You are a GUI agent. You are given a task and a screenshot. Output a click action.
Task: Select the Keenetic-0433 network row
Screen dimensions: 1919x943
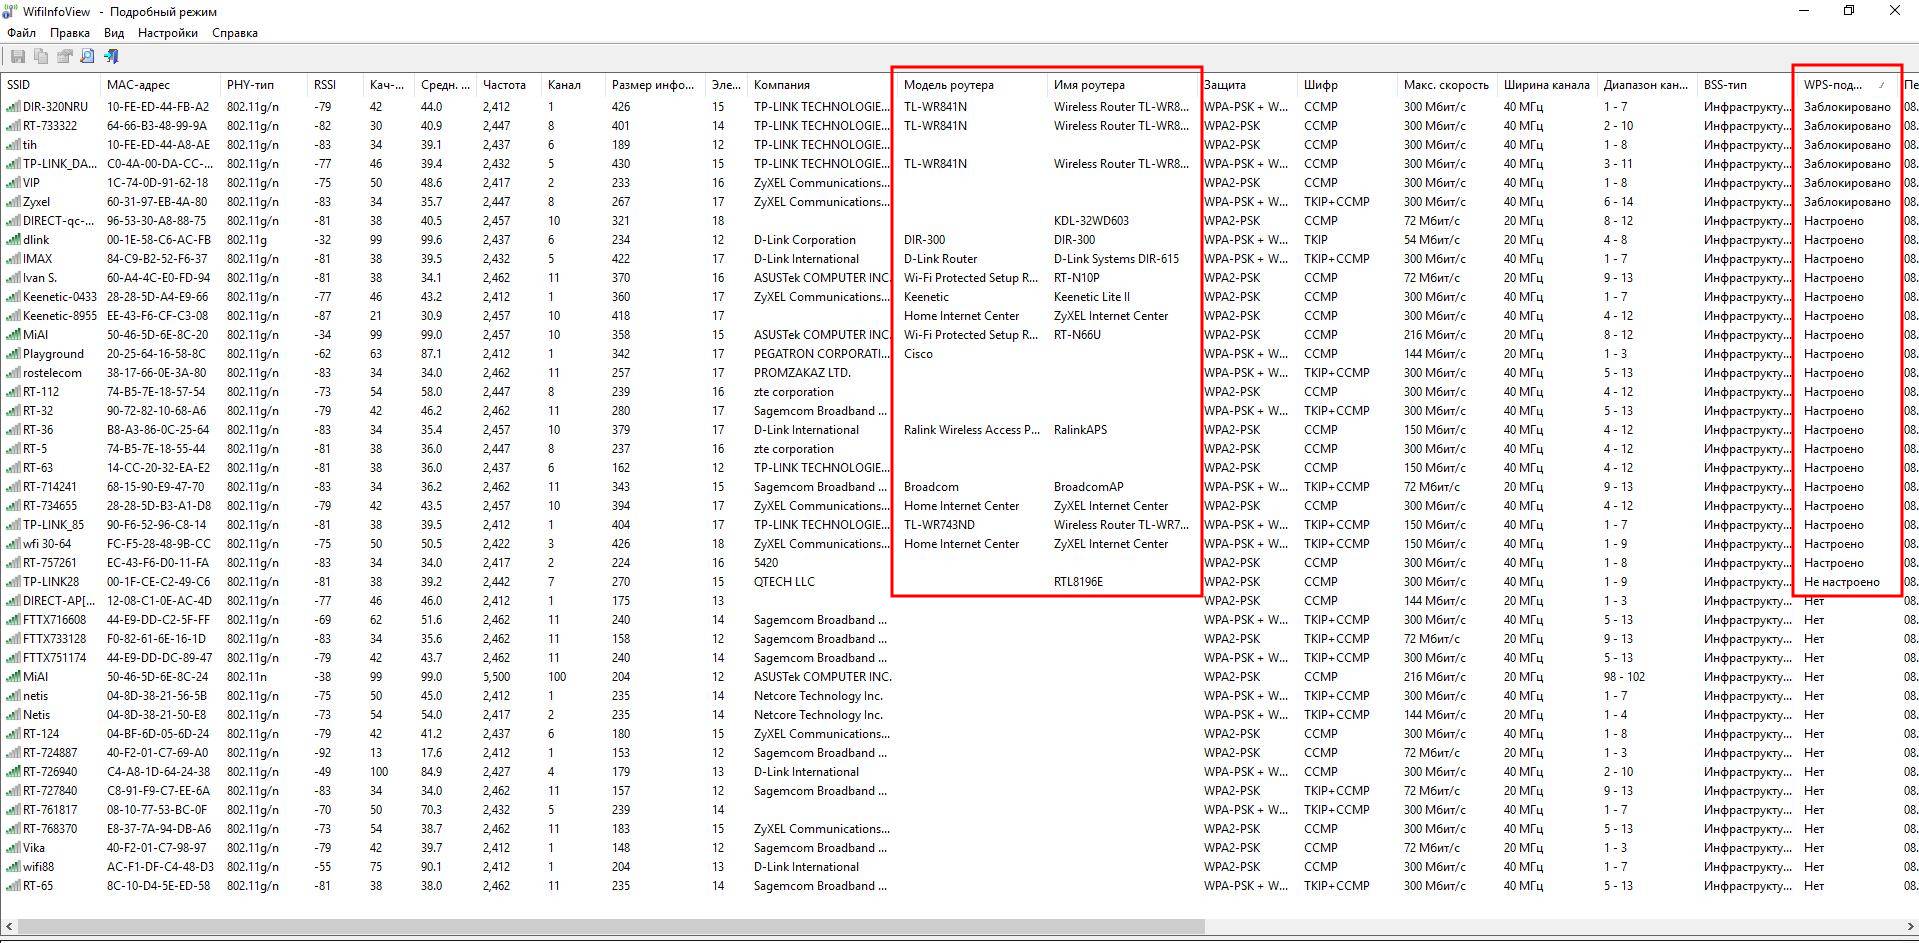[x=60, y=297]
